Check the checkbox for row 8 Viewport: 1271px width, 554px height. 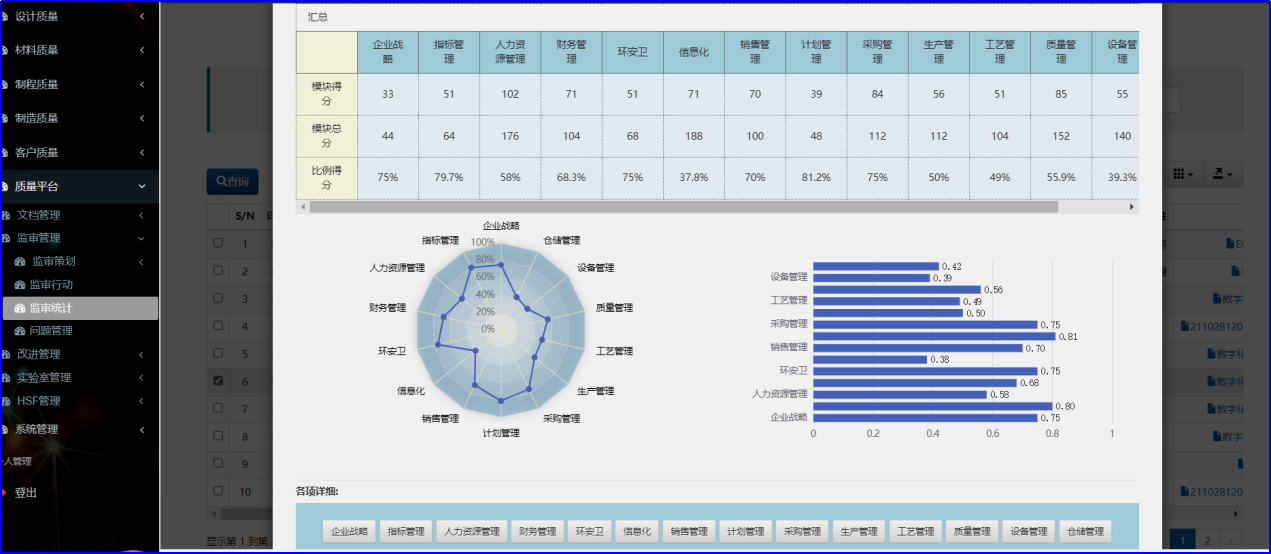coord(218,436)
